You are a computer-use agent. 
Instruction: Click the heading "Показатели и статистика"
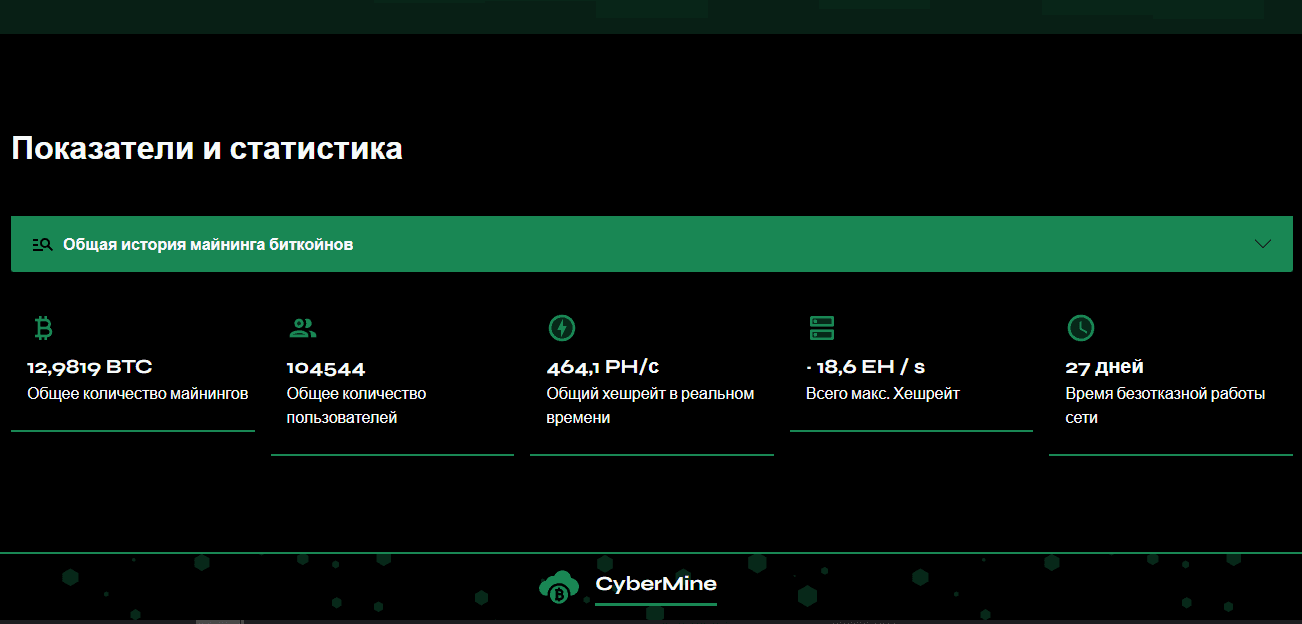[x=205, y=148]
